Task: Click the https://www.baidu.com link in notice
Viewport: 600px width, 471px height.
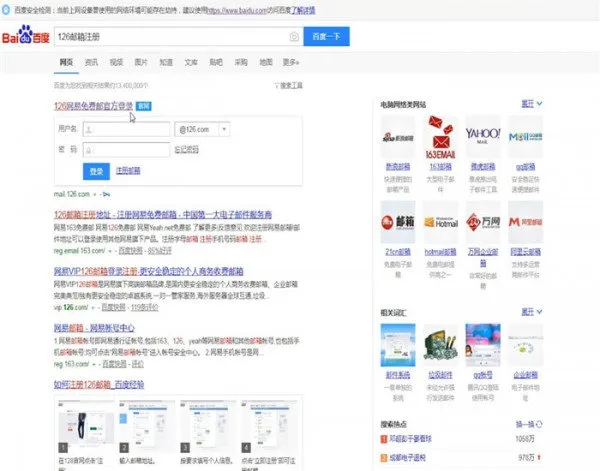Action: (x=236, y=10)
